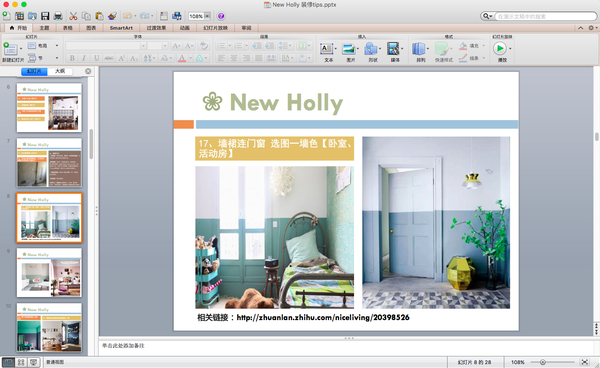This screenshot has height=368, width=600.
Task: Adjust the zoom slider in status bar
Action: click(x=542, y=362)
